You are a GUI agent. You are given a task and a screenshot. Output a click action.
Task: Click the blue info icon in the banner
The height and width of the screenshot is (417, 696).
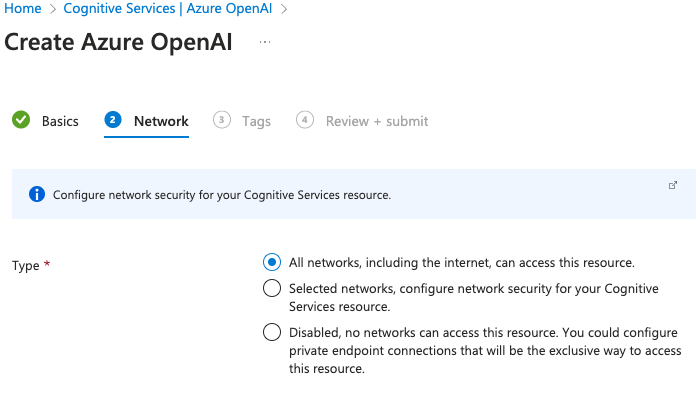tap(37, 194)
